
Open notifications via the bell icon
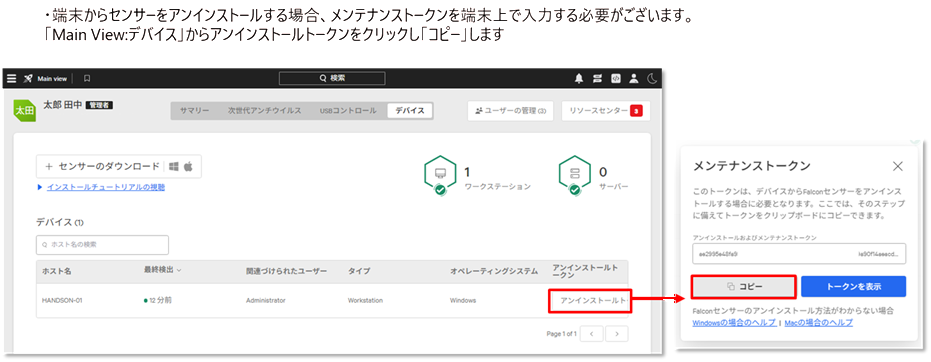(x=579, y=78)
